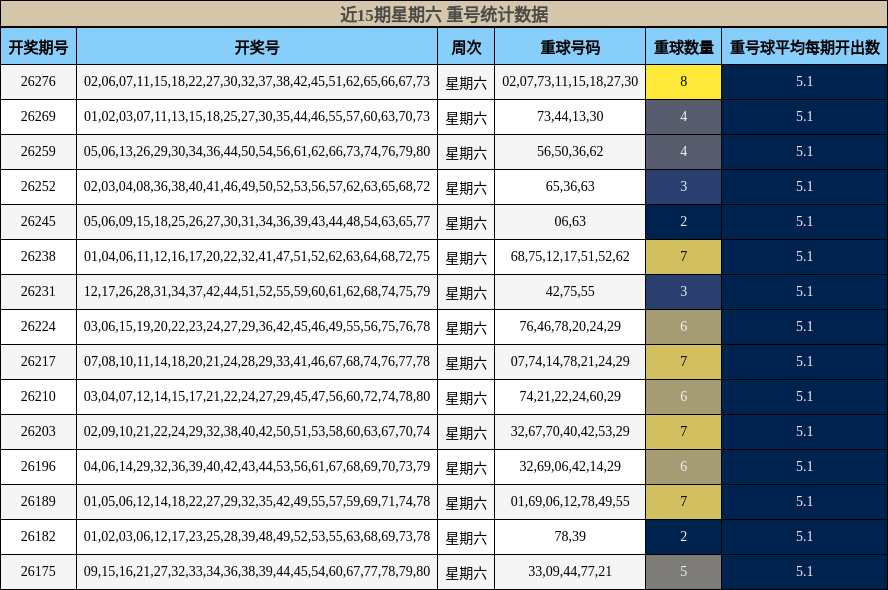Click 星期六 in row 26210
Image resolution: width=888 pixels, height=590 pixels.
(466, 398)
